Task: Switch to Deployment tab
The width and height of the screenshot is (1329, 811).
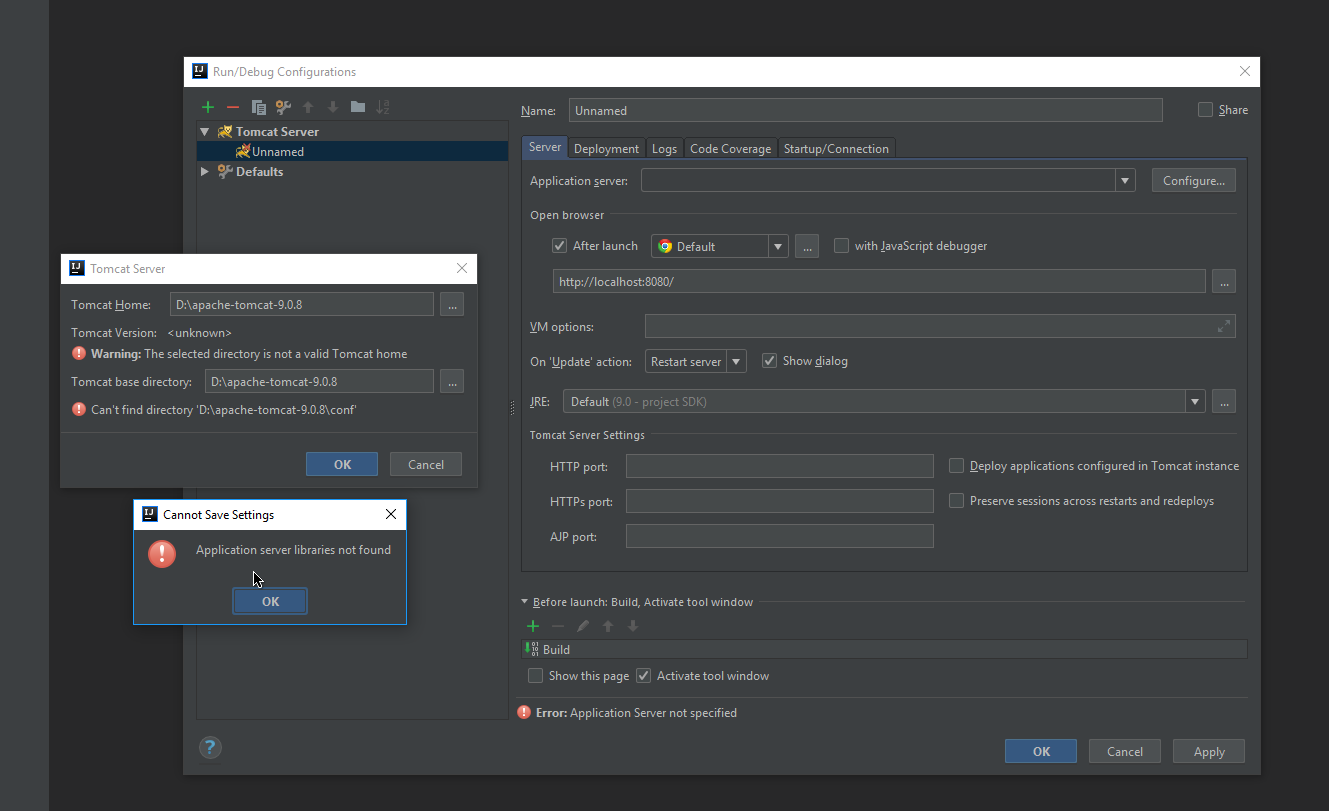Action: 606,148
